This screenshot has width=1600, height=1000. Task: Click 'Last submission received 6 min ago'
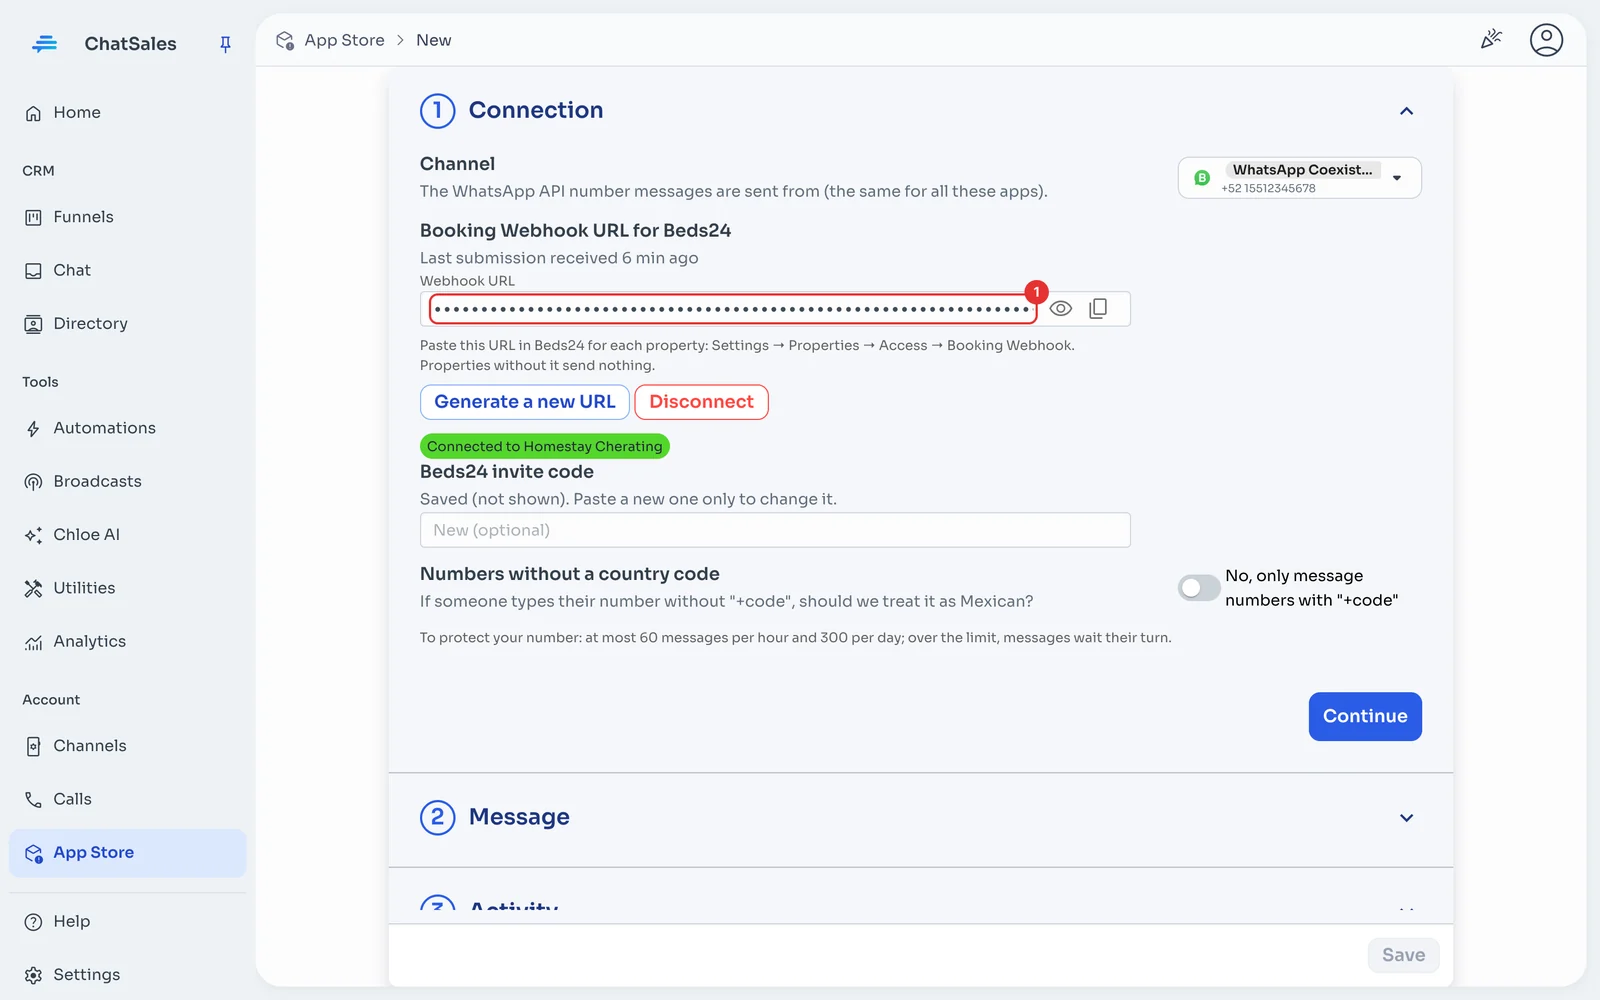pyautogui.click(x=559, y=258)
